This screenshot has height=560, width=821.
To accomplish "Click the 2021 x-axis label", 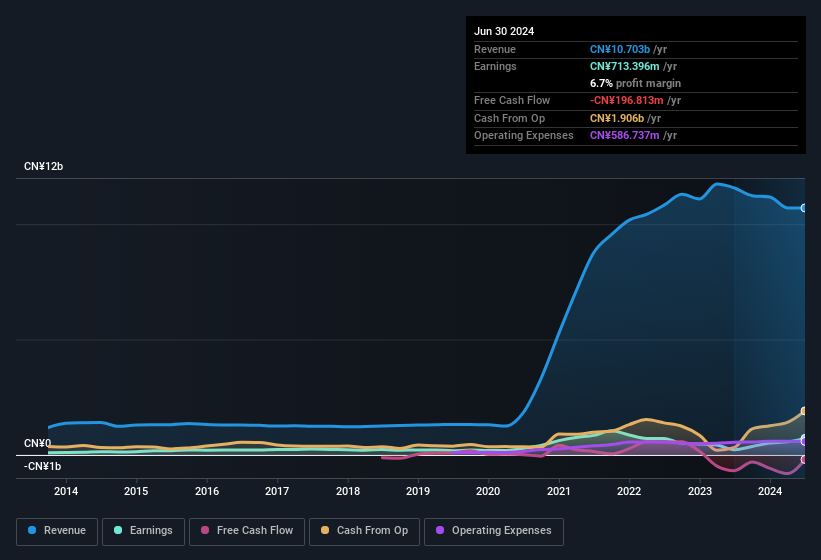I will 559,491.
